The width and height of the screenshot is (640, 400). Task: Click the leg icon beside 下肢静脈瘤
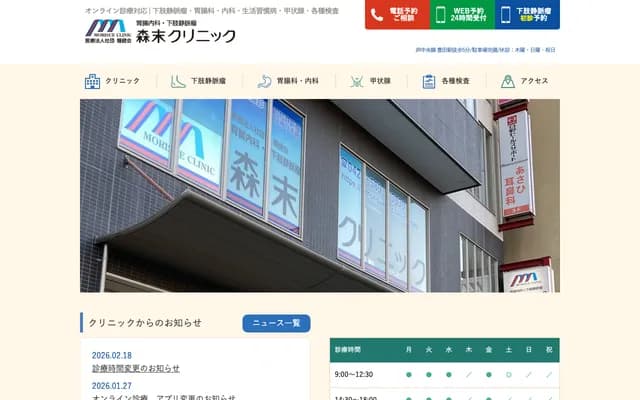(x=178, y=81)
